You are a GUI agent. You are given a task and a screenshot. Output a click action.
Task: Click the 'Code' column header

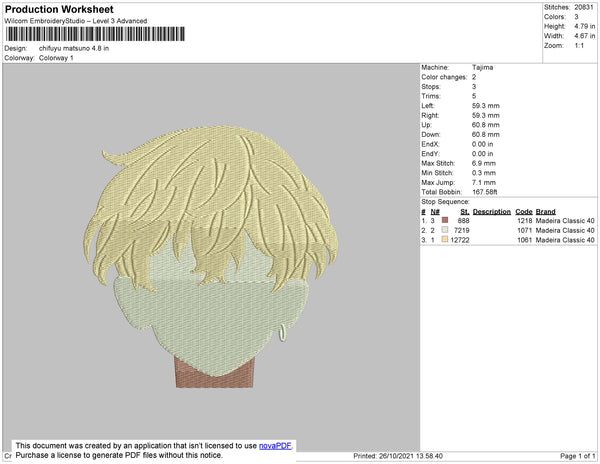pos(524,212)
